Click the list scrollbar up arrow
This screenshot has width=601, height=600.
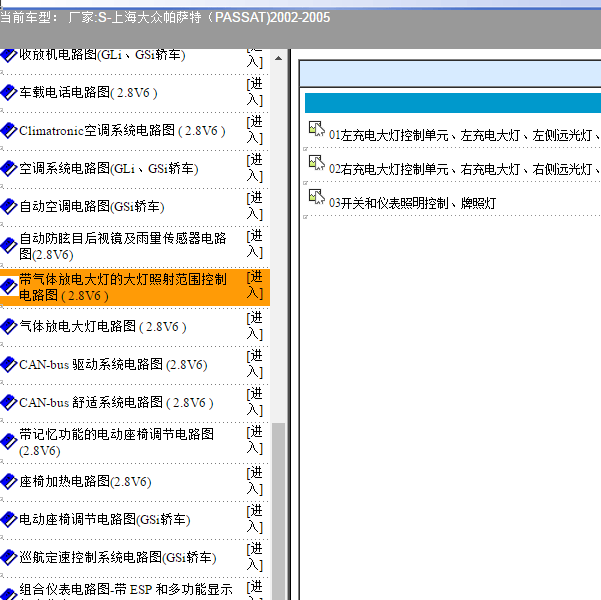279,58
